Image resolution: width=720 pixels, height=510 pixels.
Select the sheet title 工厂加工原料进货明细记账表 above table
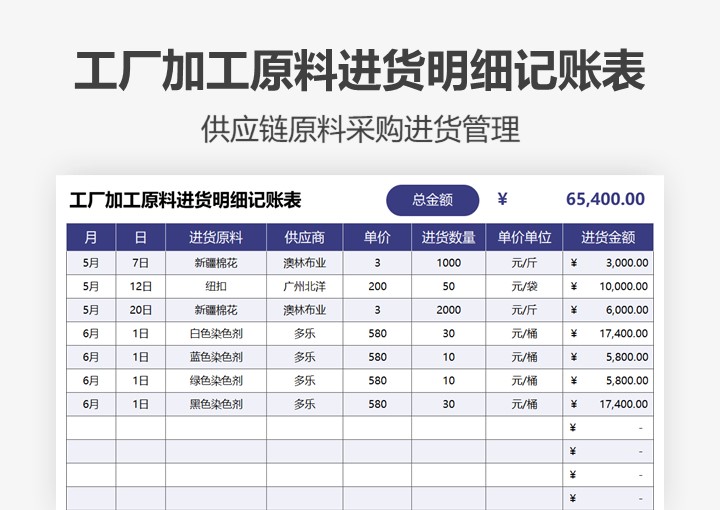(x=185, y=200)
